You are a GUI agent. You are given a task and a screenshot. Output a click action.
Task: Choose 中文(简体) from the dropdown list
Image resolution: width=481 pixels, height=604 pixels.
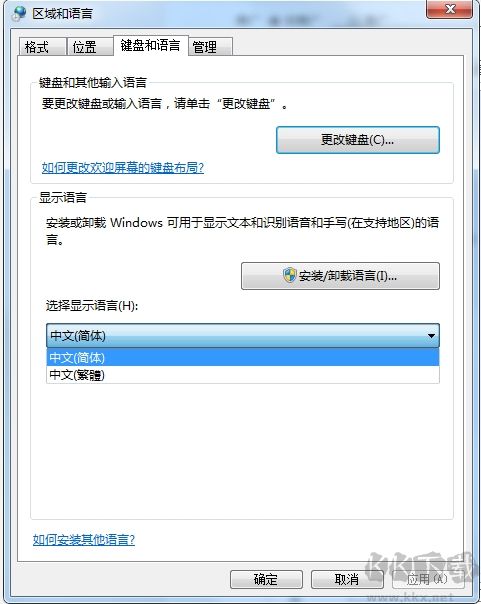point(243,357)
